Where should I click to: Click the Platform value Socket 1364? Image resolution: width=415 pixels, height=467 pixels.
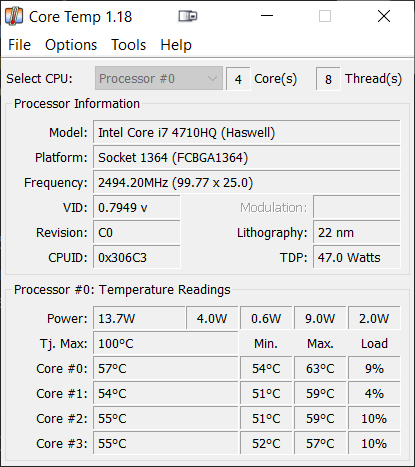(x=247, y=158)
